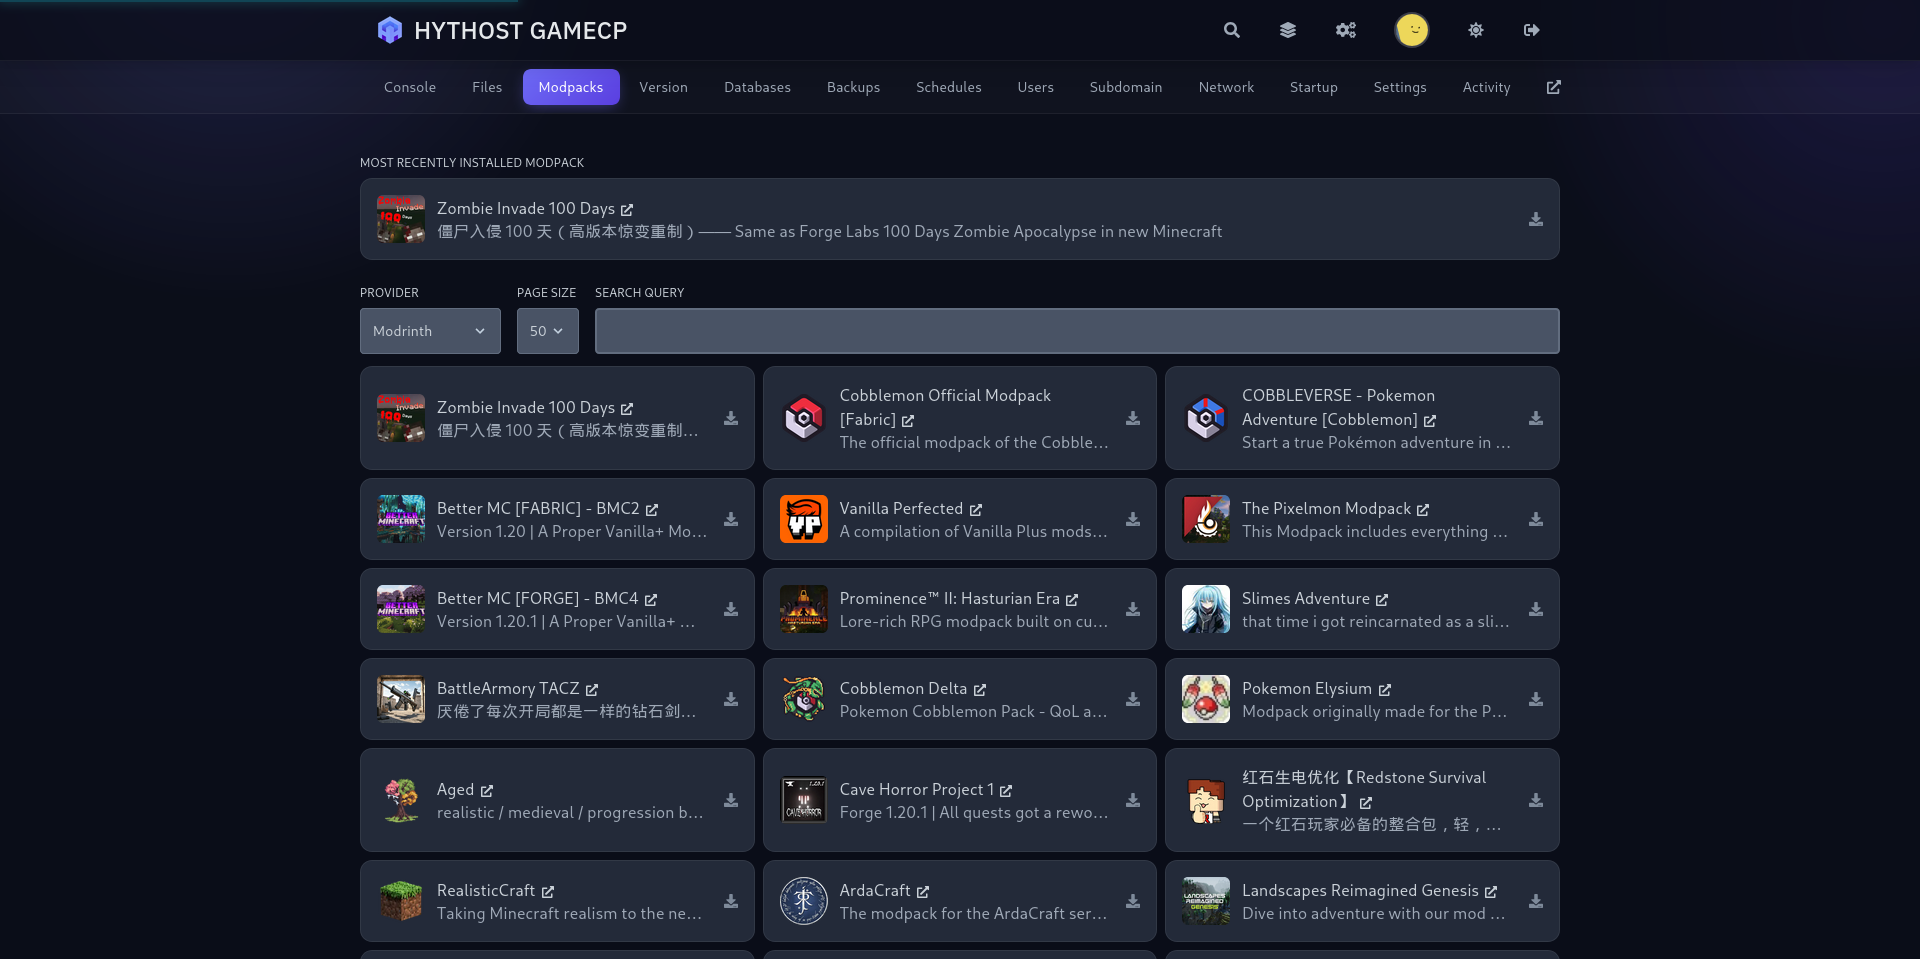
Task: Download Better MC [FORGE] - BMC4
Action: [x=731, y=609]
